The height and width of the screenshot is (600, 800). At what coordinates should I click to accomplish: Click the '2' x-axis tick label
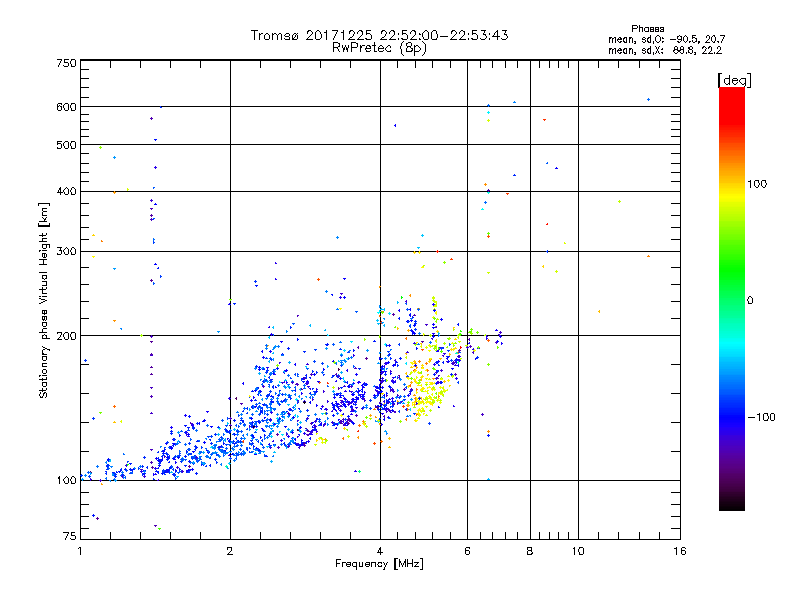coord(230,551)
